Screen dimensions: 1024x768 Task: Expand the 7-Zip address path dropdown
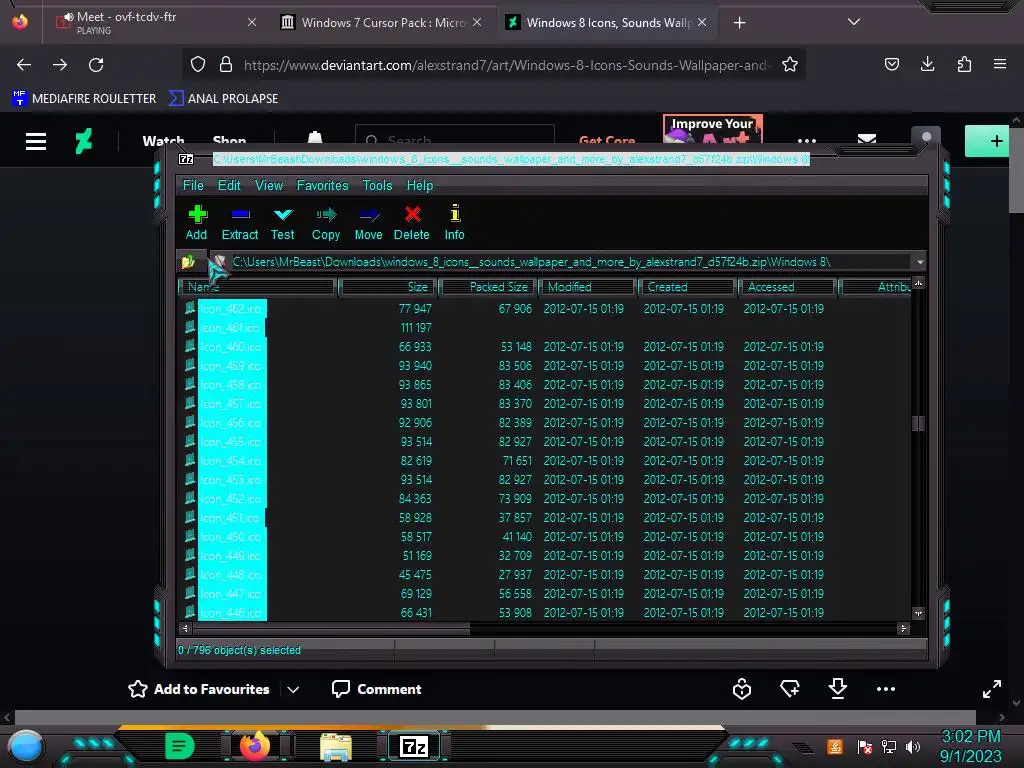(x=920, y=262)
